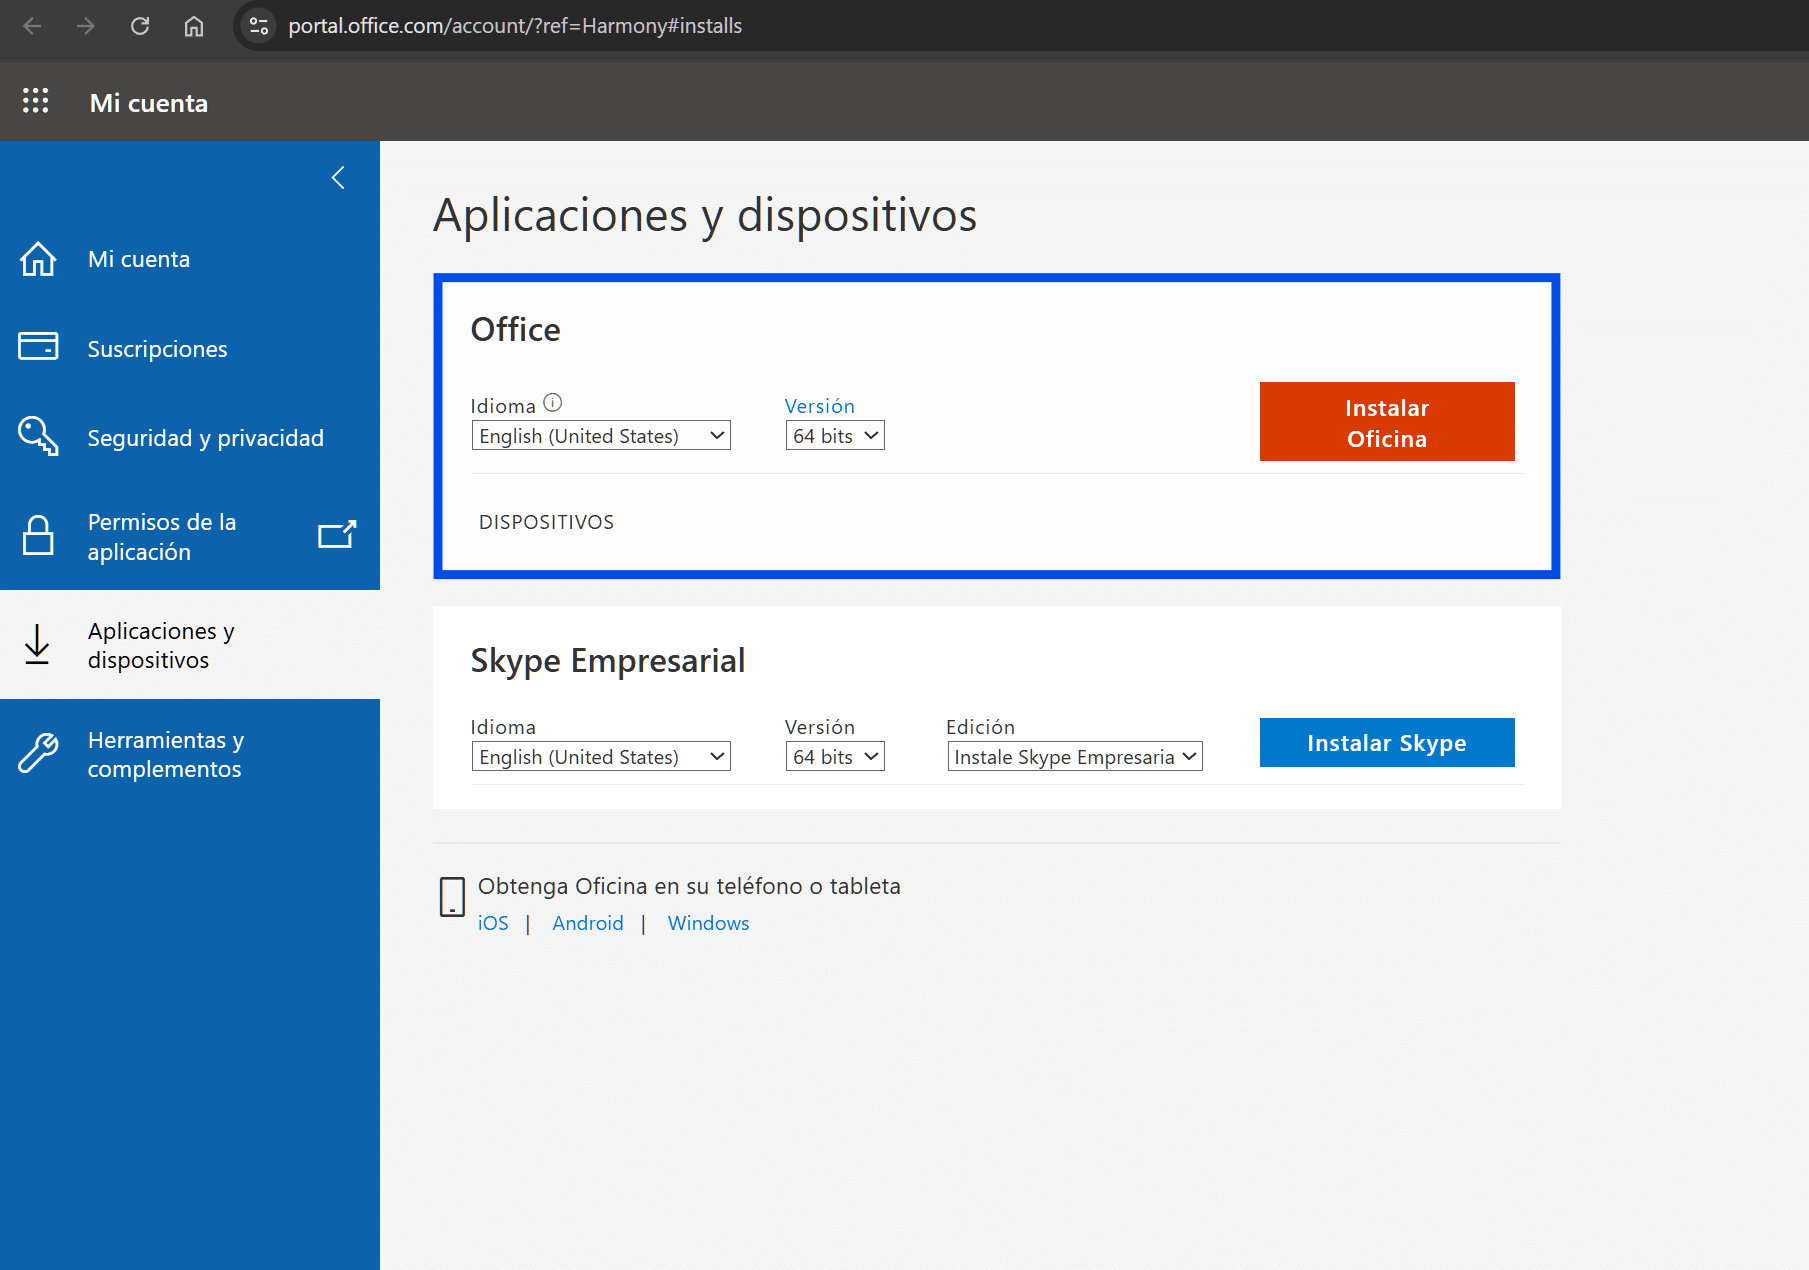
Task: Select Aplicaciones y dispositivos menu item
Action: pyautogui.click(x=190, y=645)
